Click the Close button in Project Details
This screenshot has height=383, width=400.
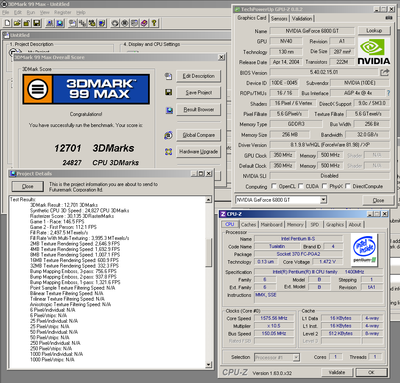[28, 186]
